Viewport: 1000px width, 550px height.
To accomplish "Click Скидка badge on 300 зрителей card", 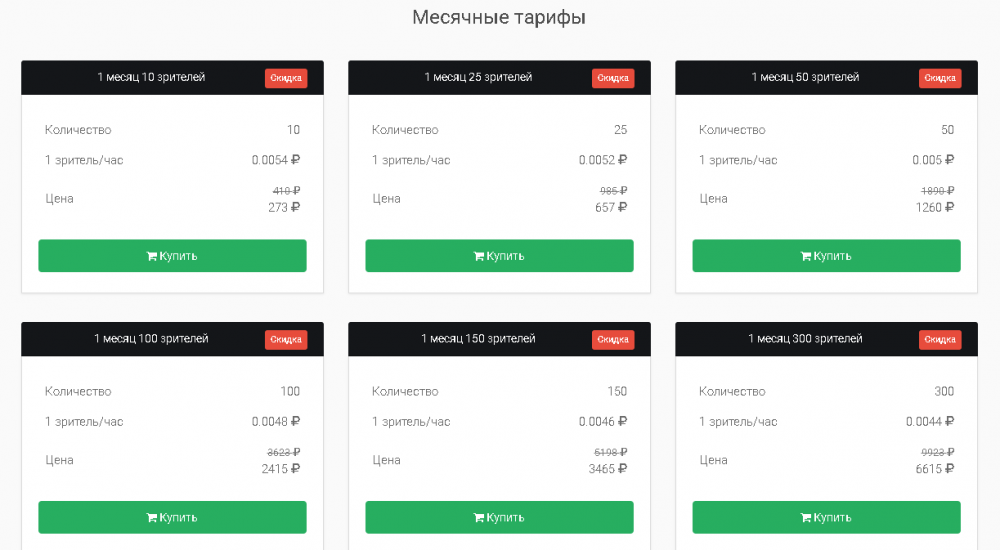I will 940,340.
